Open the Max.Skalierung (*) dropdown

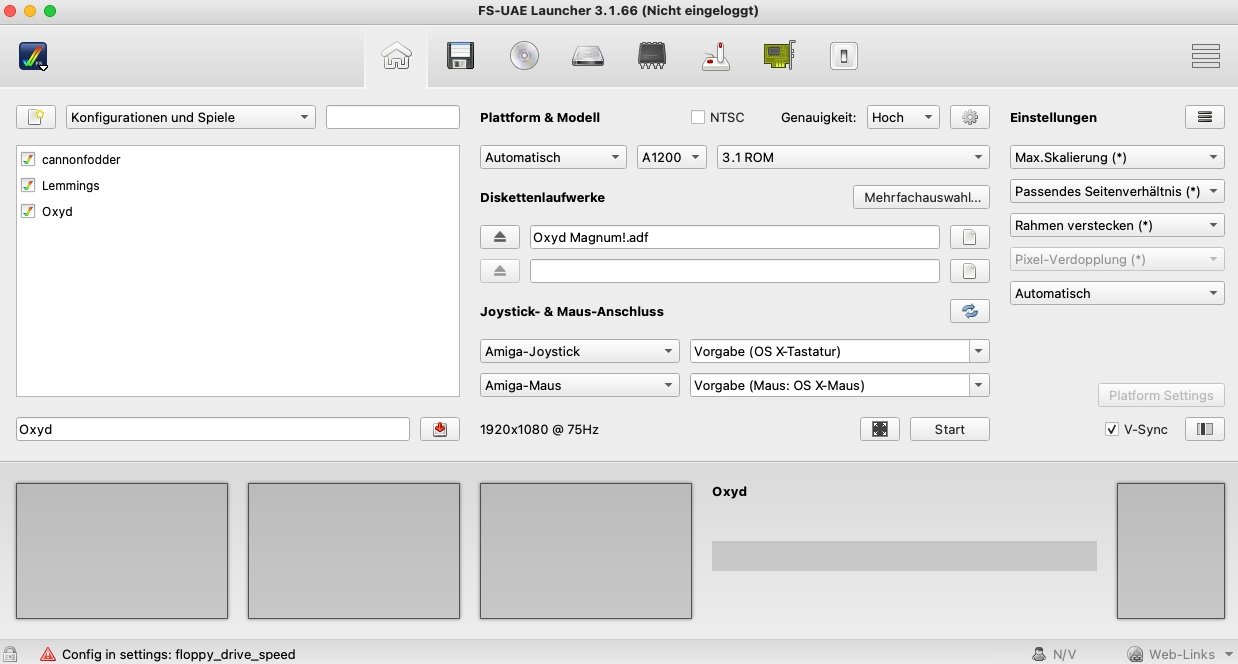tap(1118, 157)
